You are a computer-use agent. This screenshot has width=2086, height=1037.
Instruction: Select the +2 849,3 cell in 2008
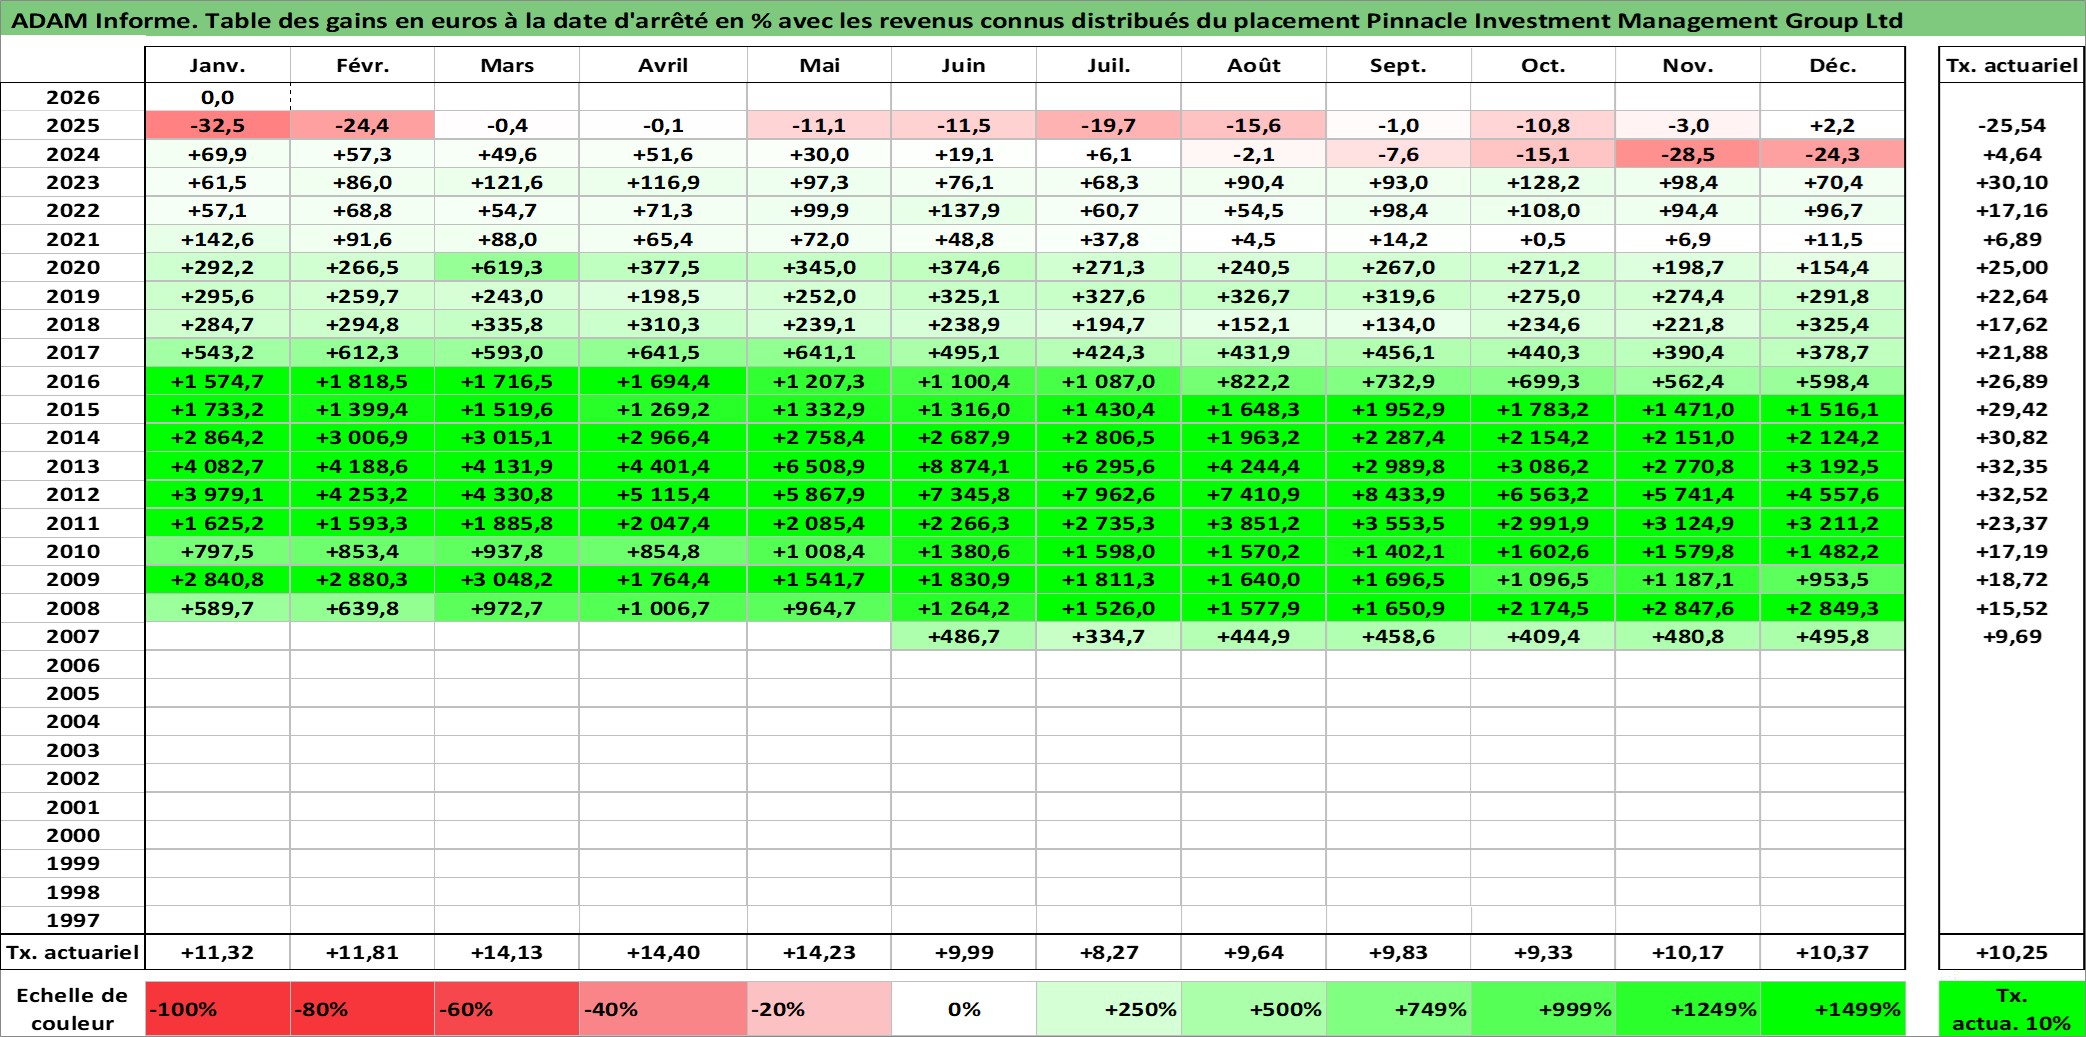(x=1832, y=608)
